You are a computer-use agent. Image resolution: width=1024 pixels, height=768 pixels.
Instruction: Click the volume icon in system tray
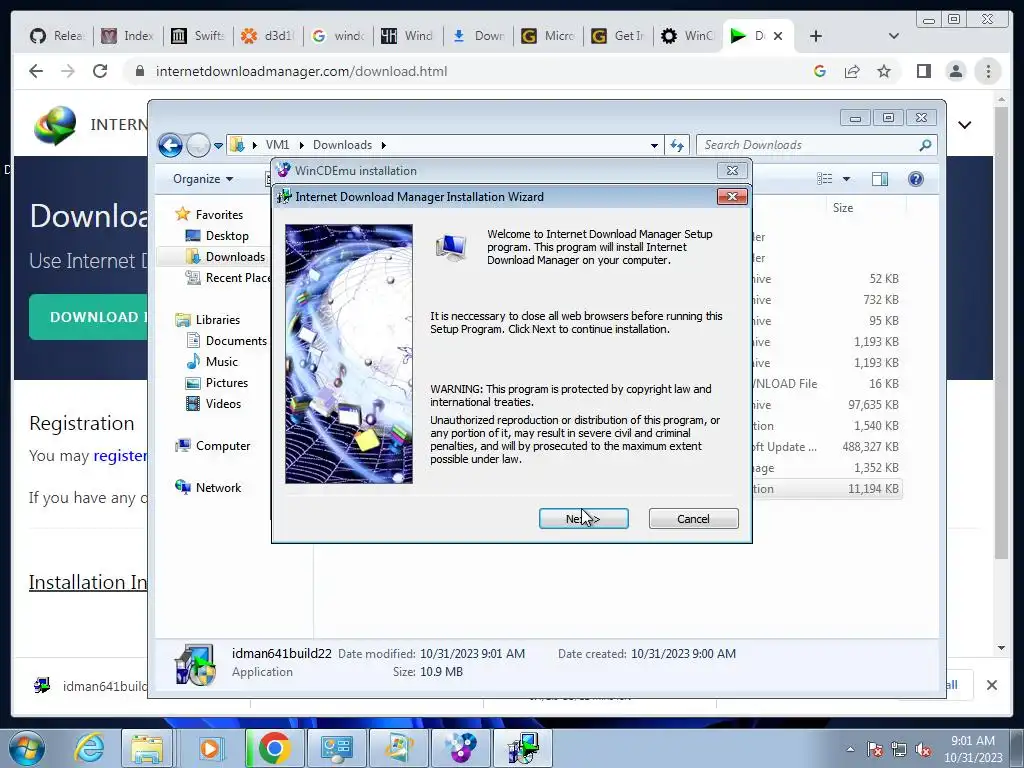tap(923, 749)
